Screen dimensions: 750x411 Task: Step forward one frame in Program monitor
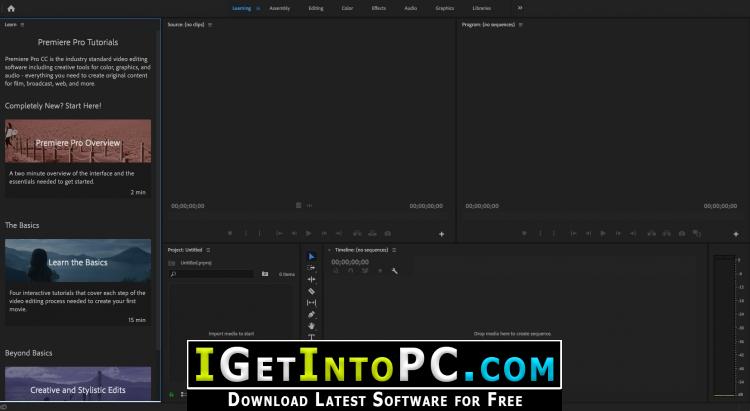click(618, 233)
